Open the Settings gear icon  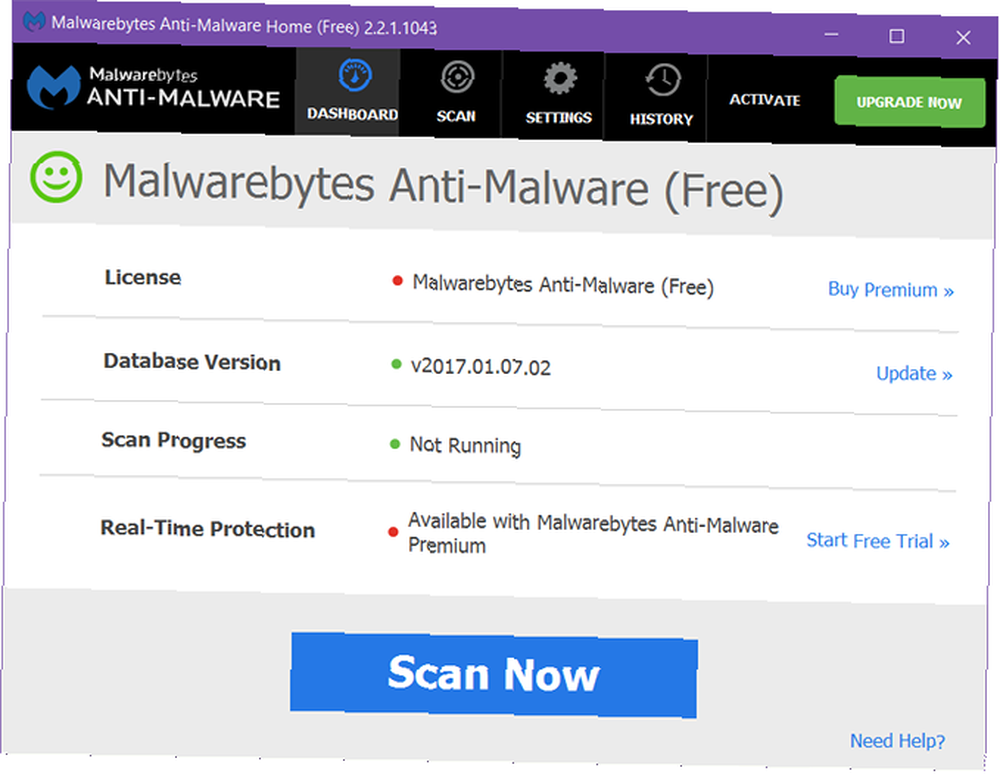[x=560, y=79]
